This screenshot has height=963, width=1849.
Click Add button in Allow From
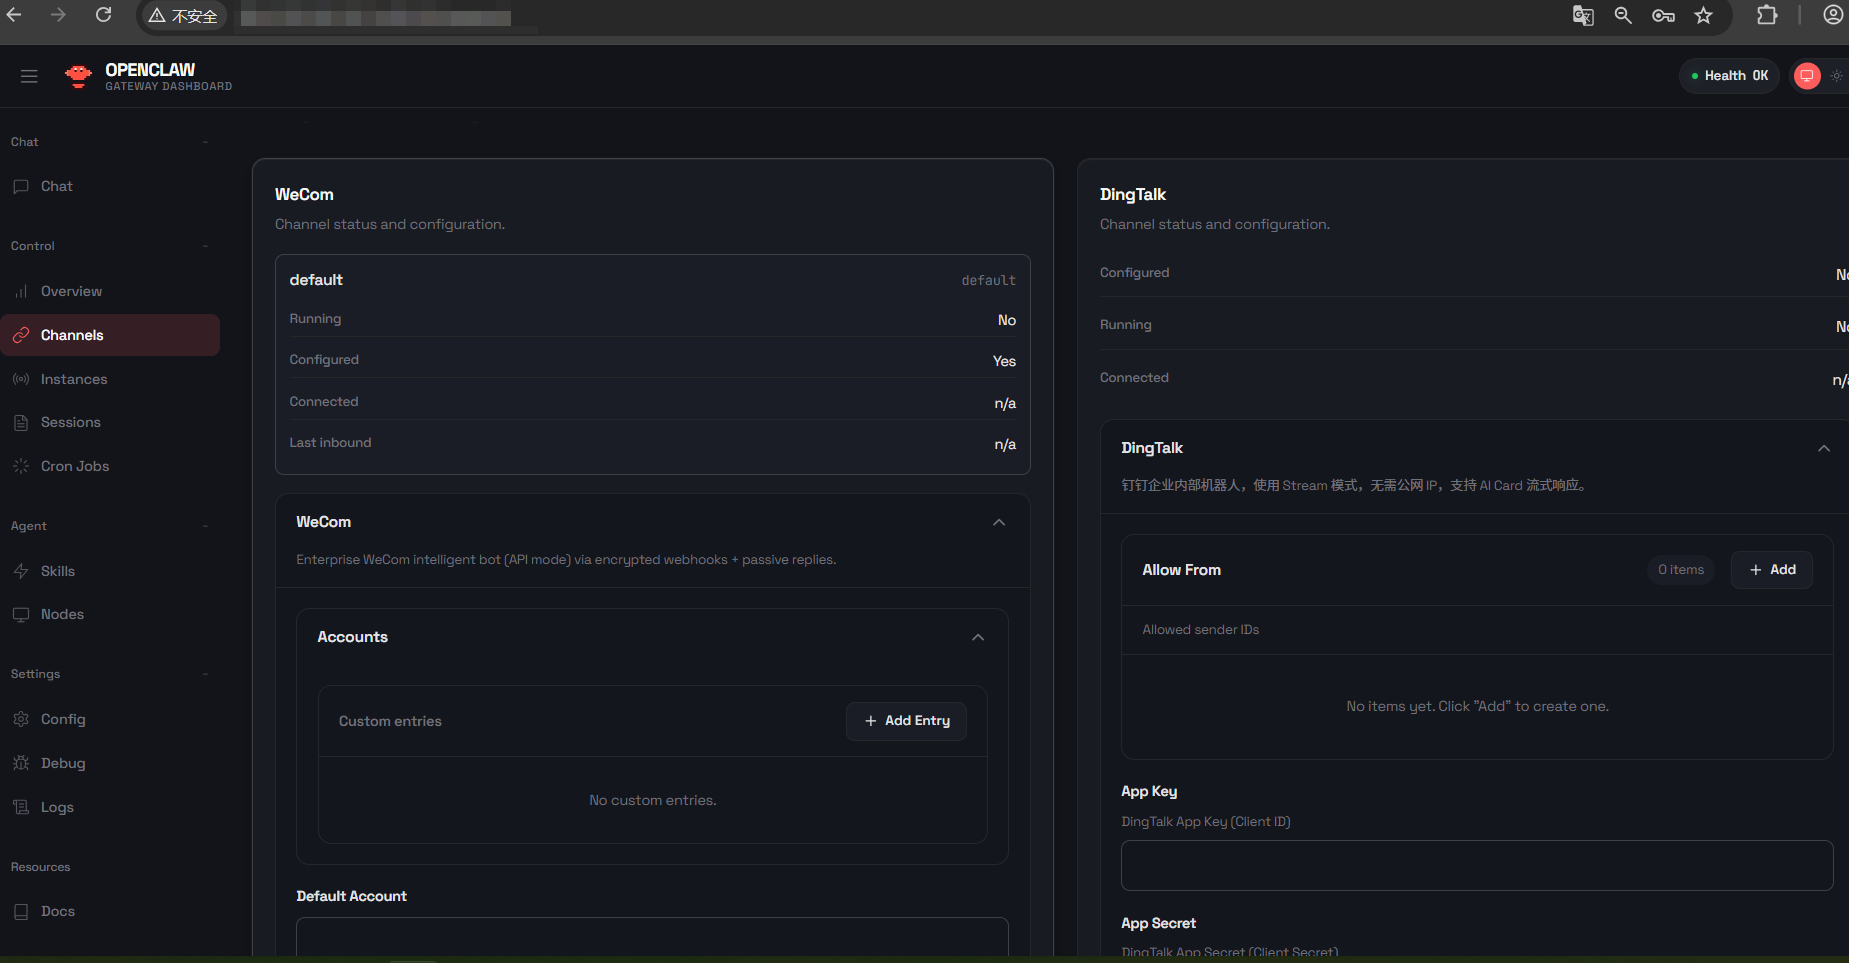click(x=1771, y=570)
